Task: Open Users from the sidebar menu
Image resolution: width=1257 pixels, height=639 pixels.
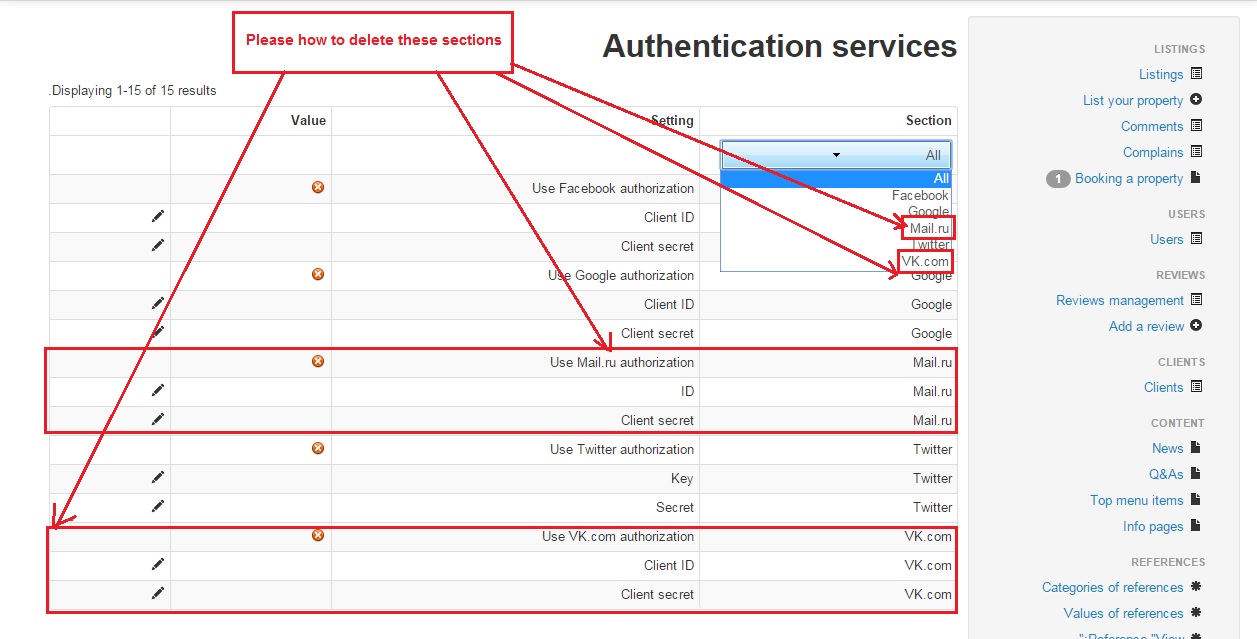Action: tap(1167, 239)
